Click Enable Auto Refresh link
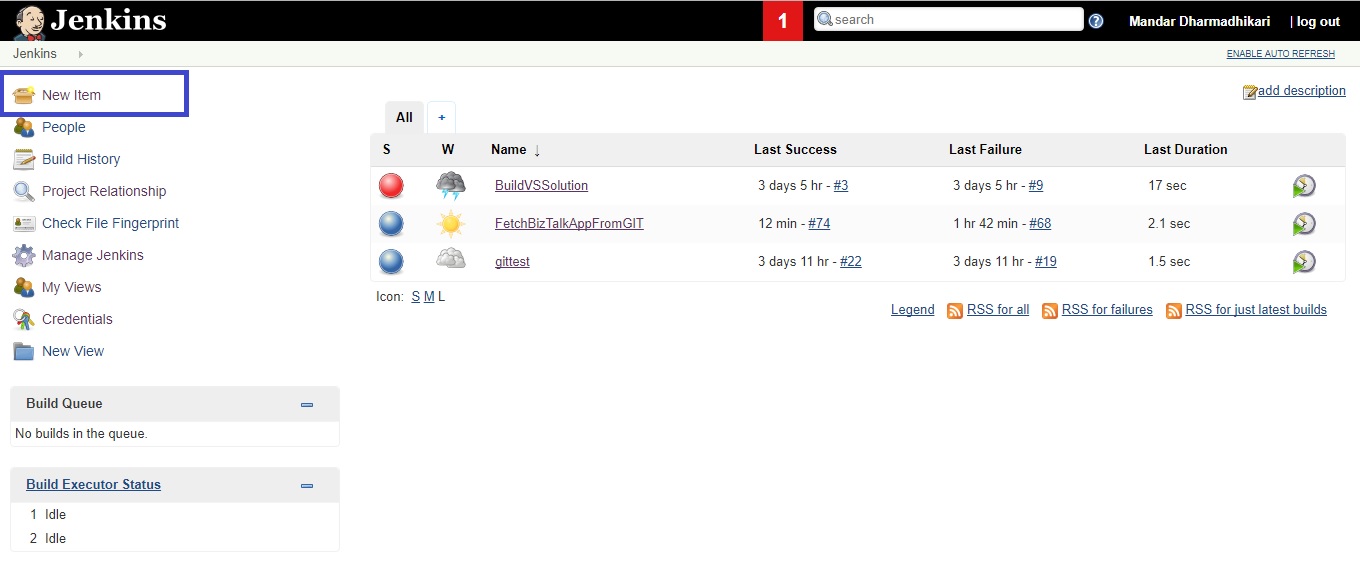This screenshot has height=572, width=1360. pos(1281,54)
